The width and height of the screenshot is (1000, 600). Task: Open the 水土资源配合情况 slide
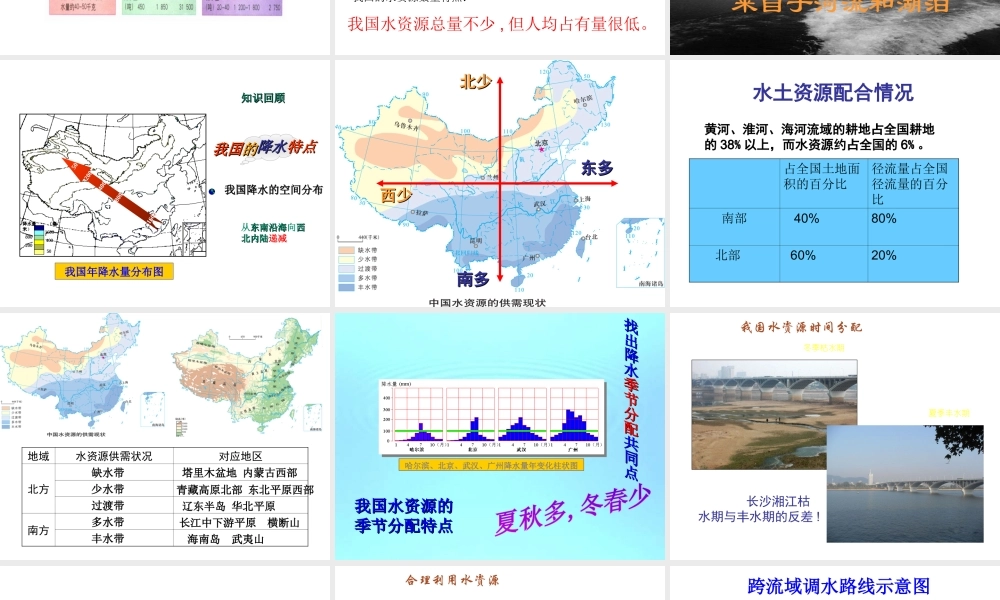[835, 183]
